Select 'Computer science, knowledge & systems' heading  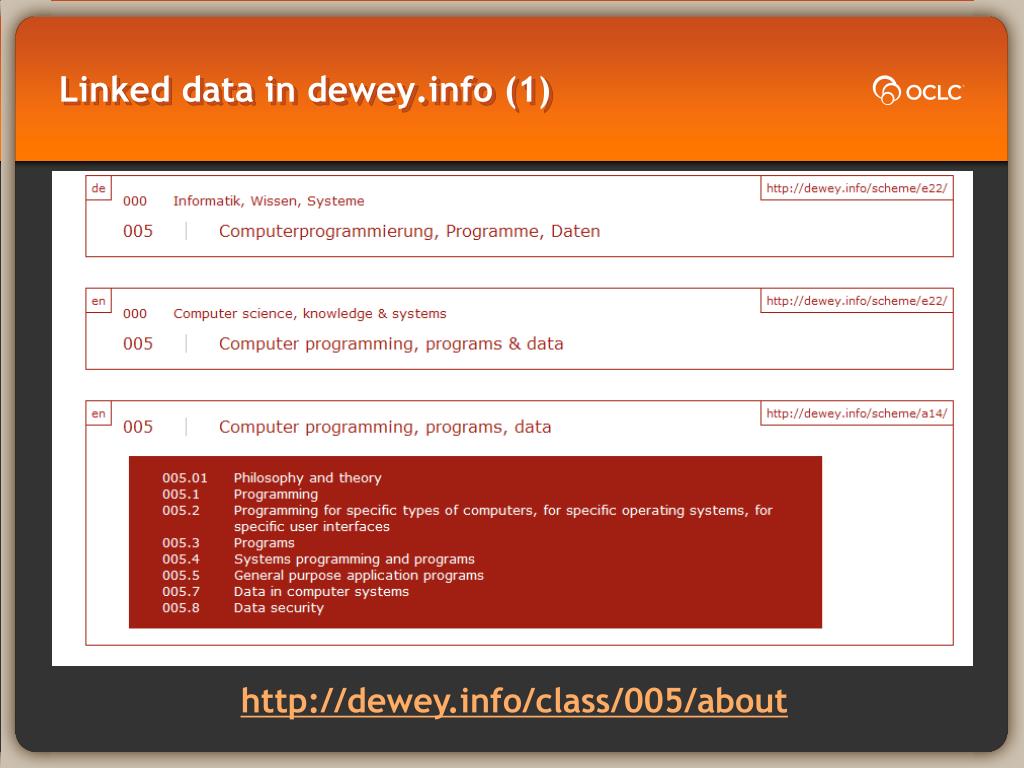point(310,313)
